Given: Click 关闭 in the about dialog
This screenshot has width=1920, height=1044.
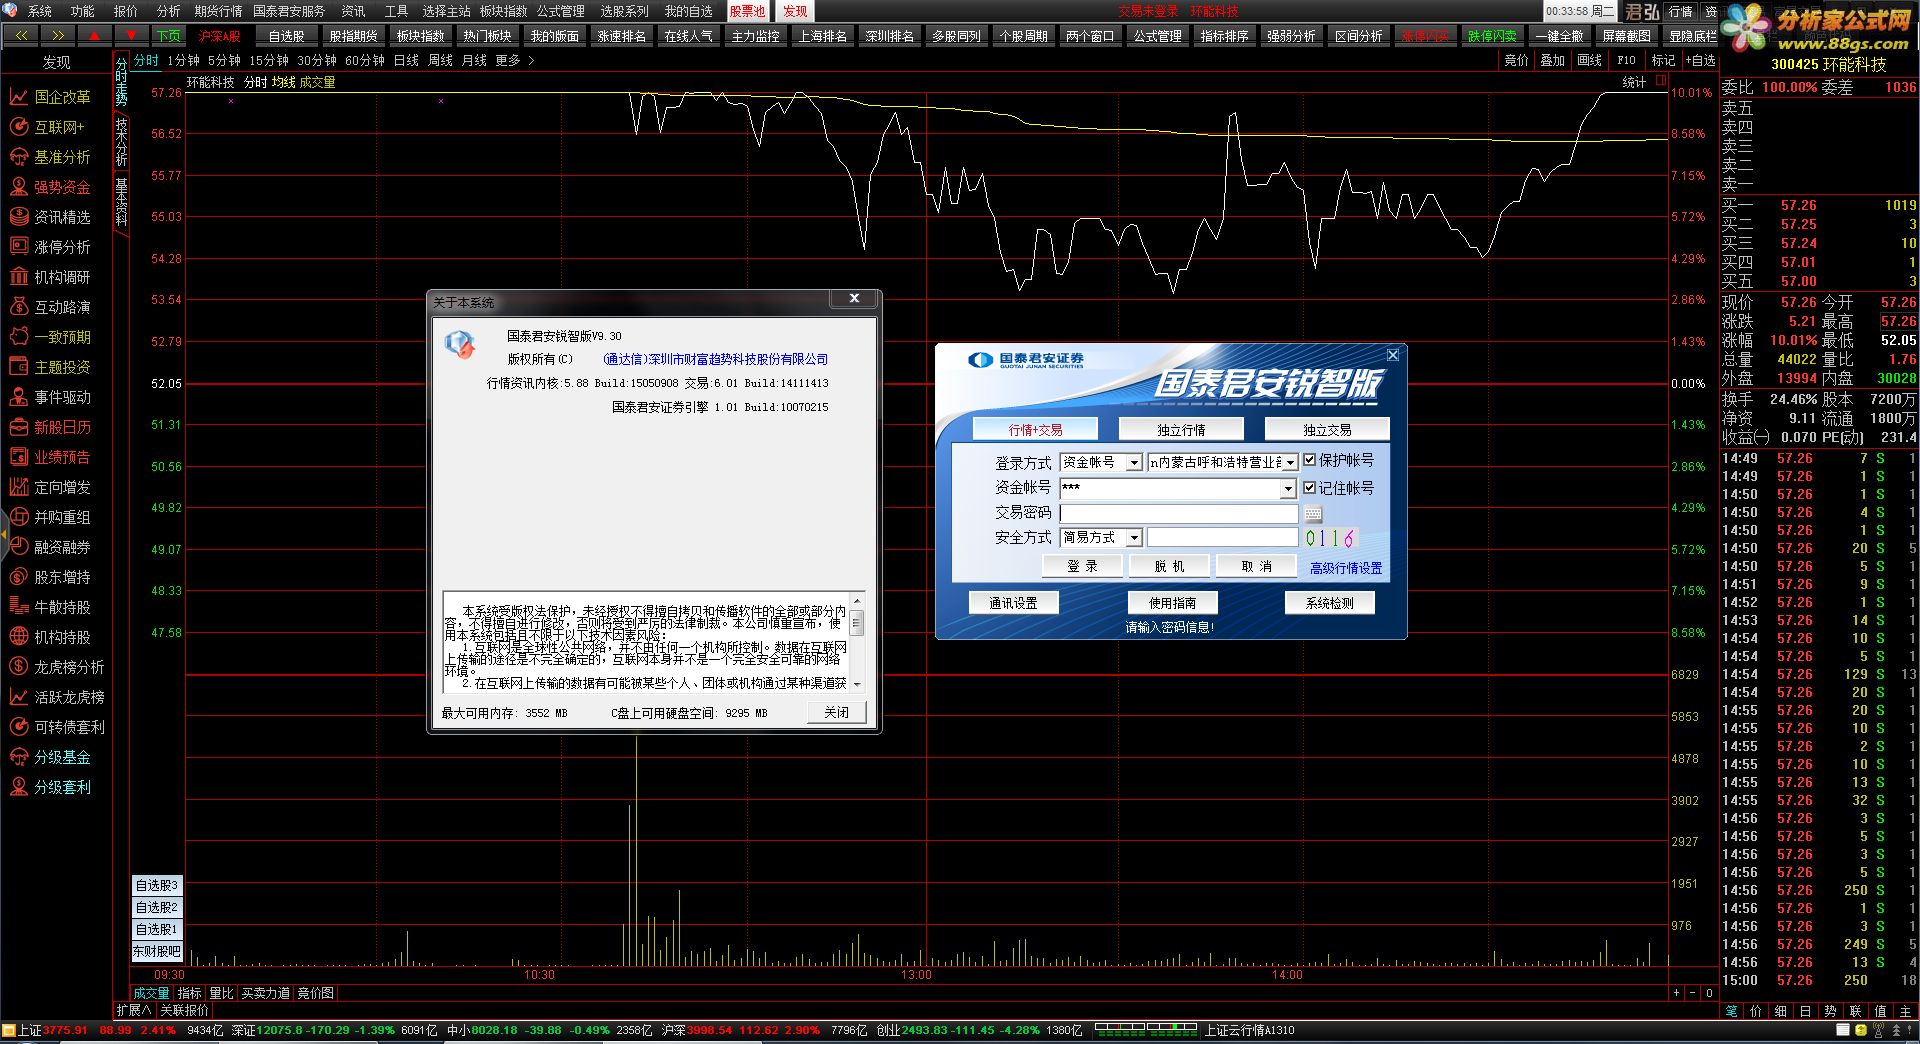Looking at the screenshot, I should click(836, 712).
